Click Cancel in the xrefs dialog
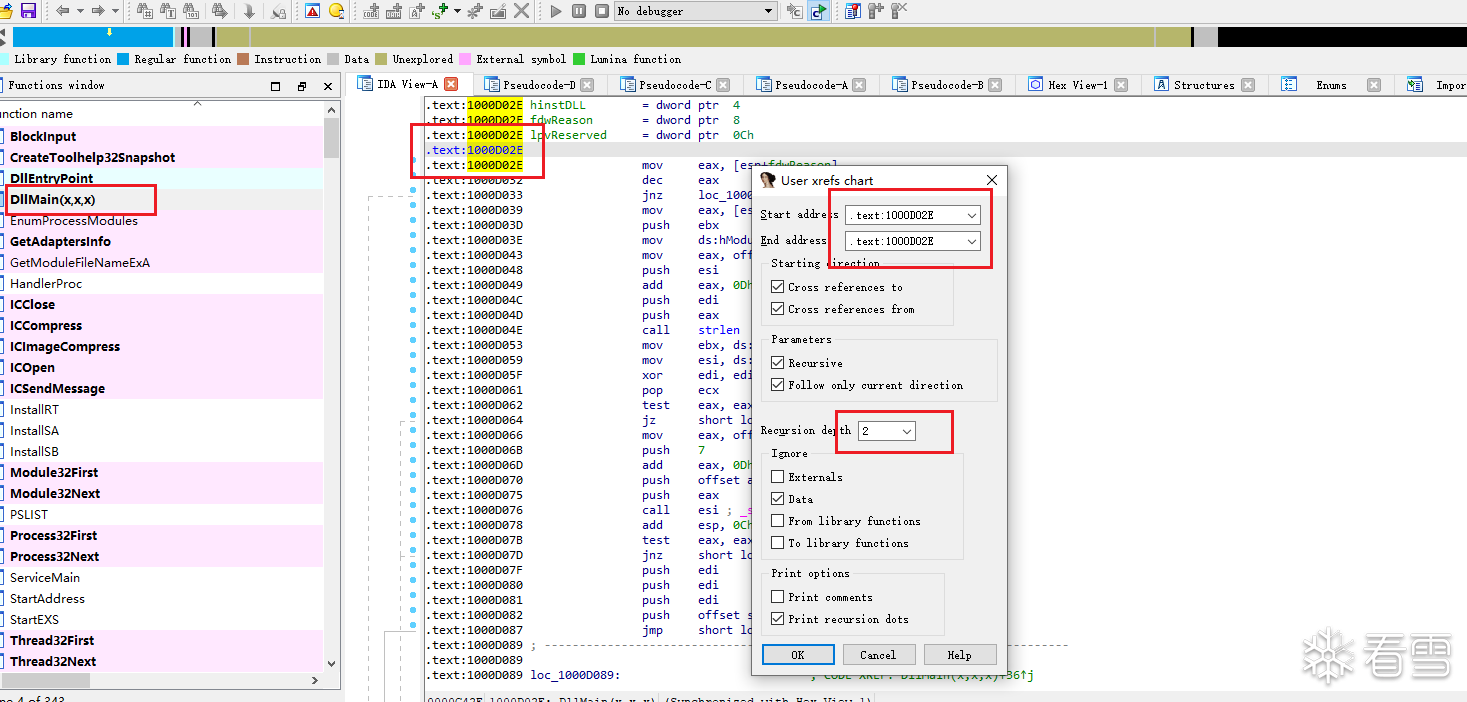Image resolution: width=1467 pixels, height=702 pixels. [x=877, y=655]
